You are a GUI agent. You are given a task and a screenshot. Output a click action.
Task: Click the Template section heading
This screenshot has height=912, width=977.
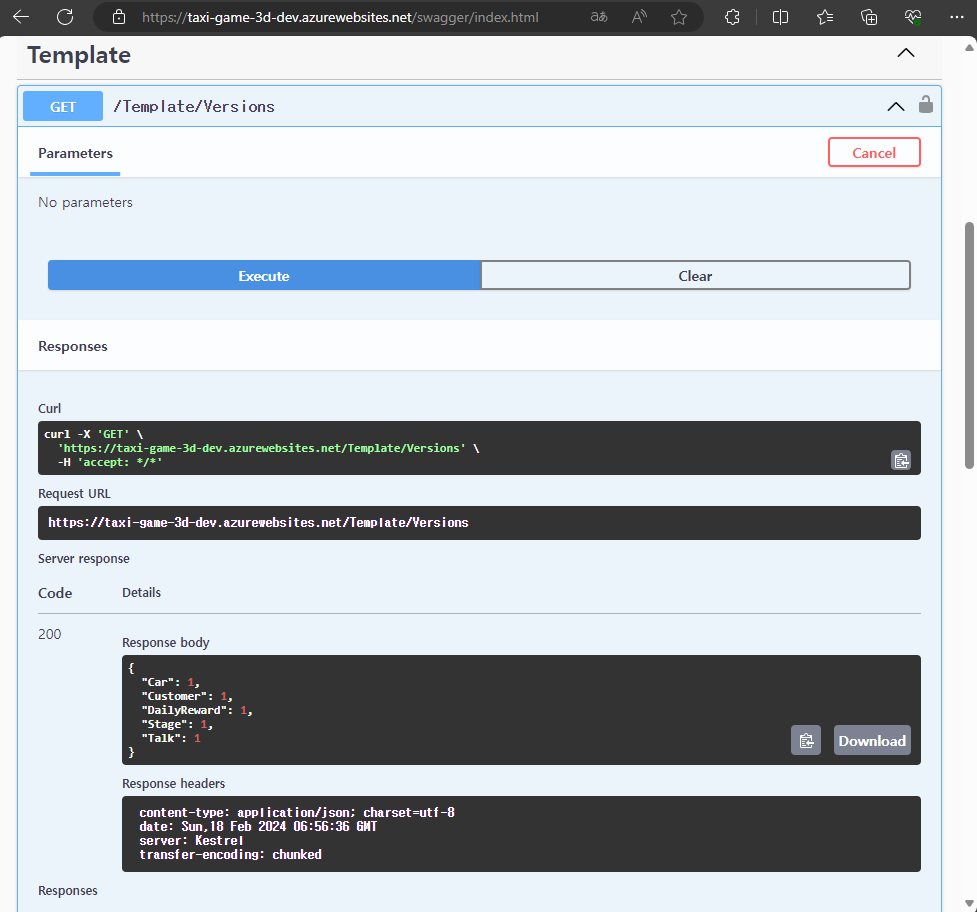[79, 55]
